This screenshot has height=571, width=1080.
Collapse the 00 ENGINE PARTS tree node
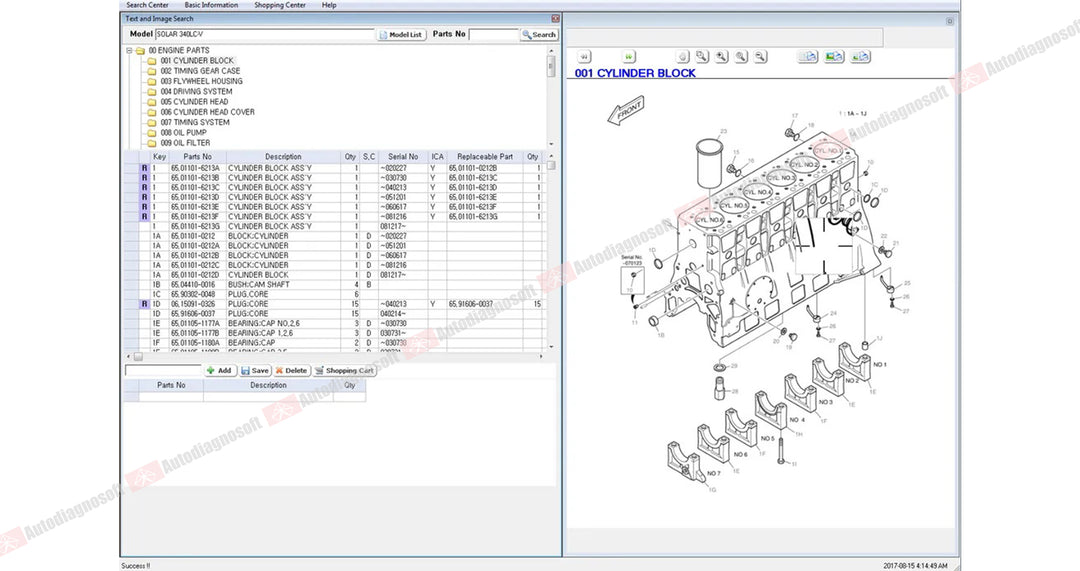pos(129,50)
